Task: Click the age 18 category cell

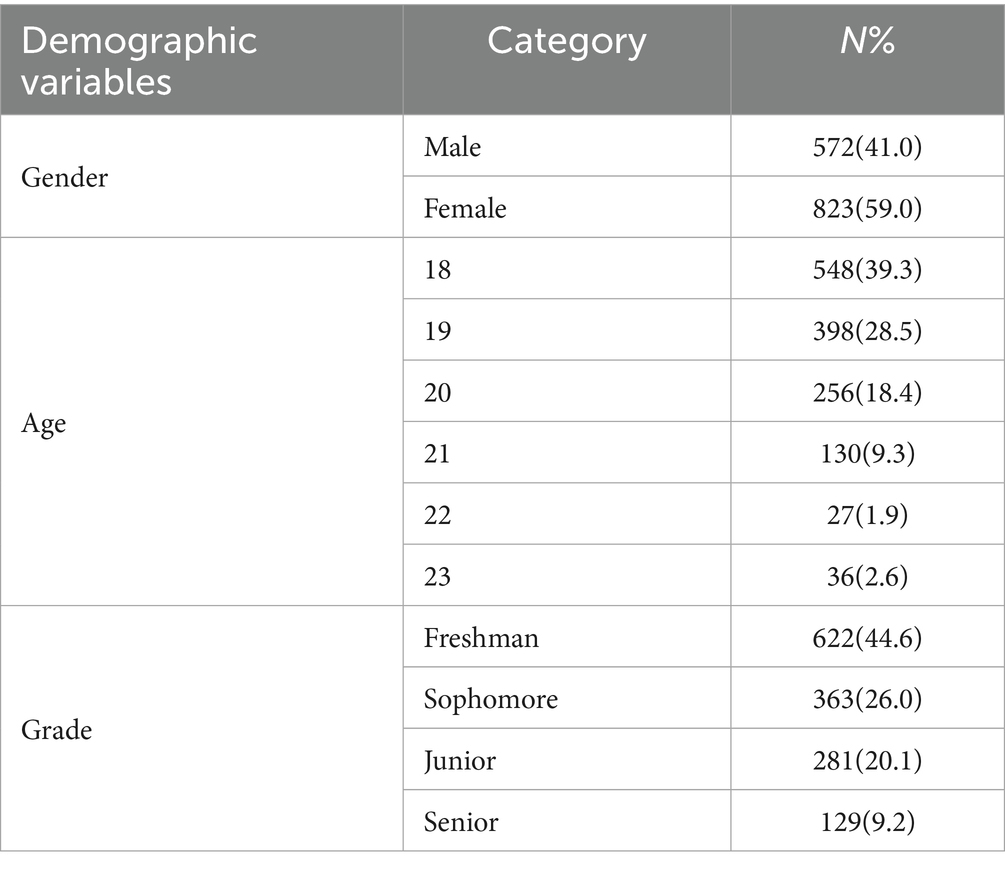Action: pos(437,270)
